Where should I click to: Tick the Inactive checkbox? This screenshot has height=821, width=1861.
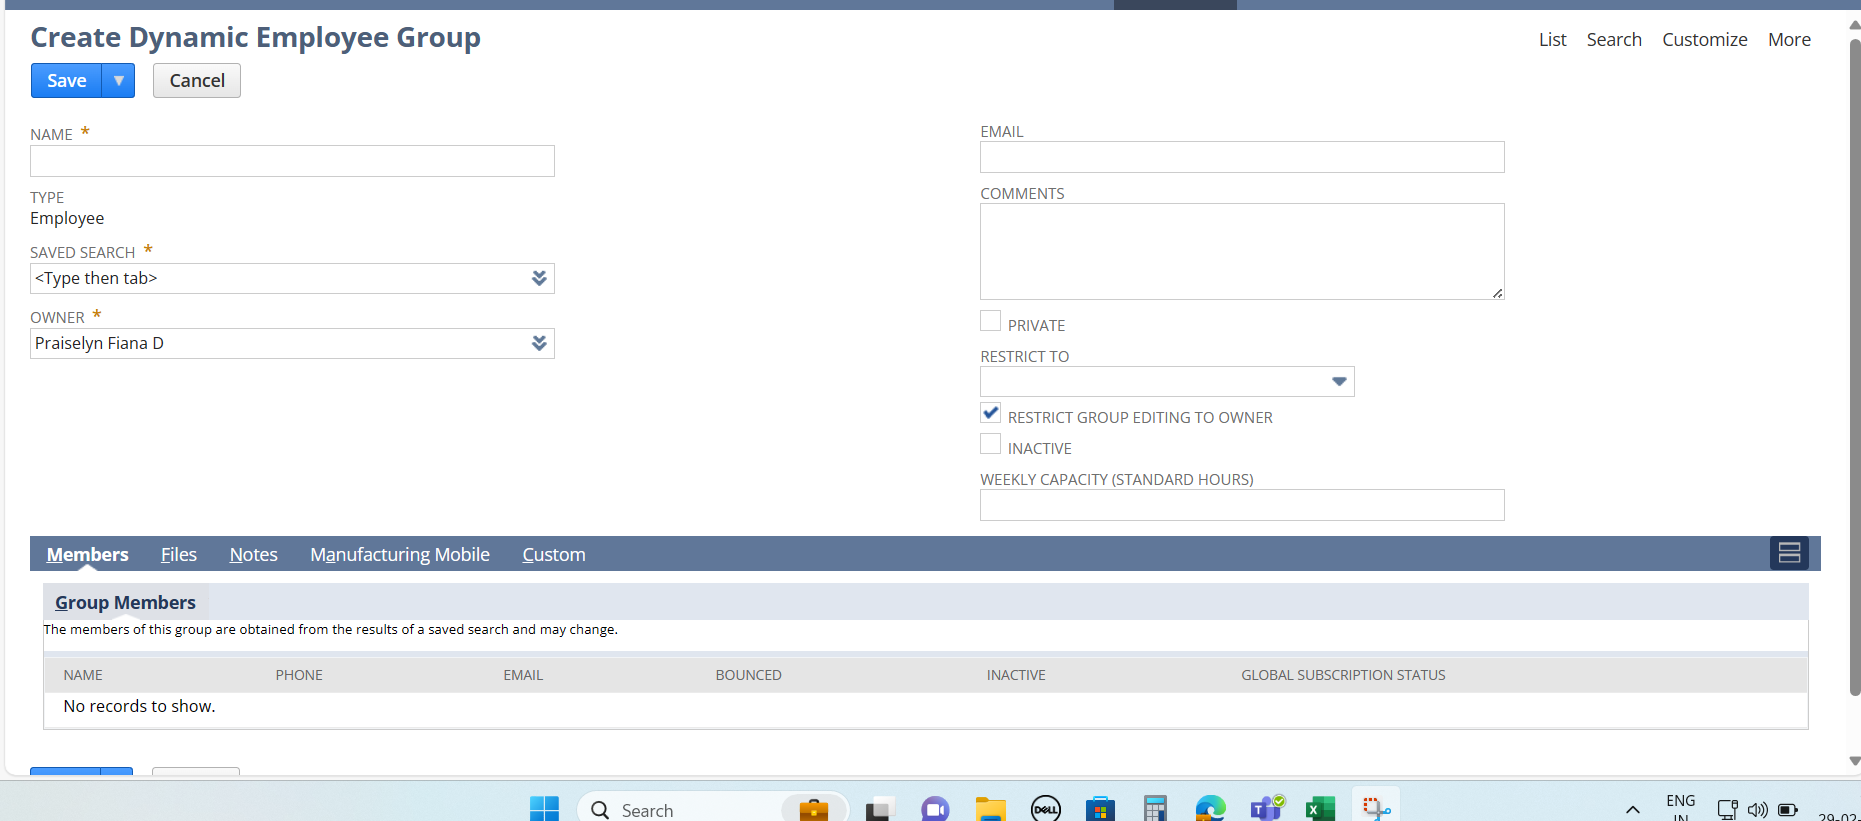pos(990,444)
